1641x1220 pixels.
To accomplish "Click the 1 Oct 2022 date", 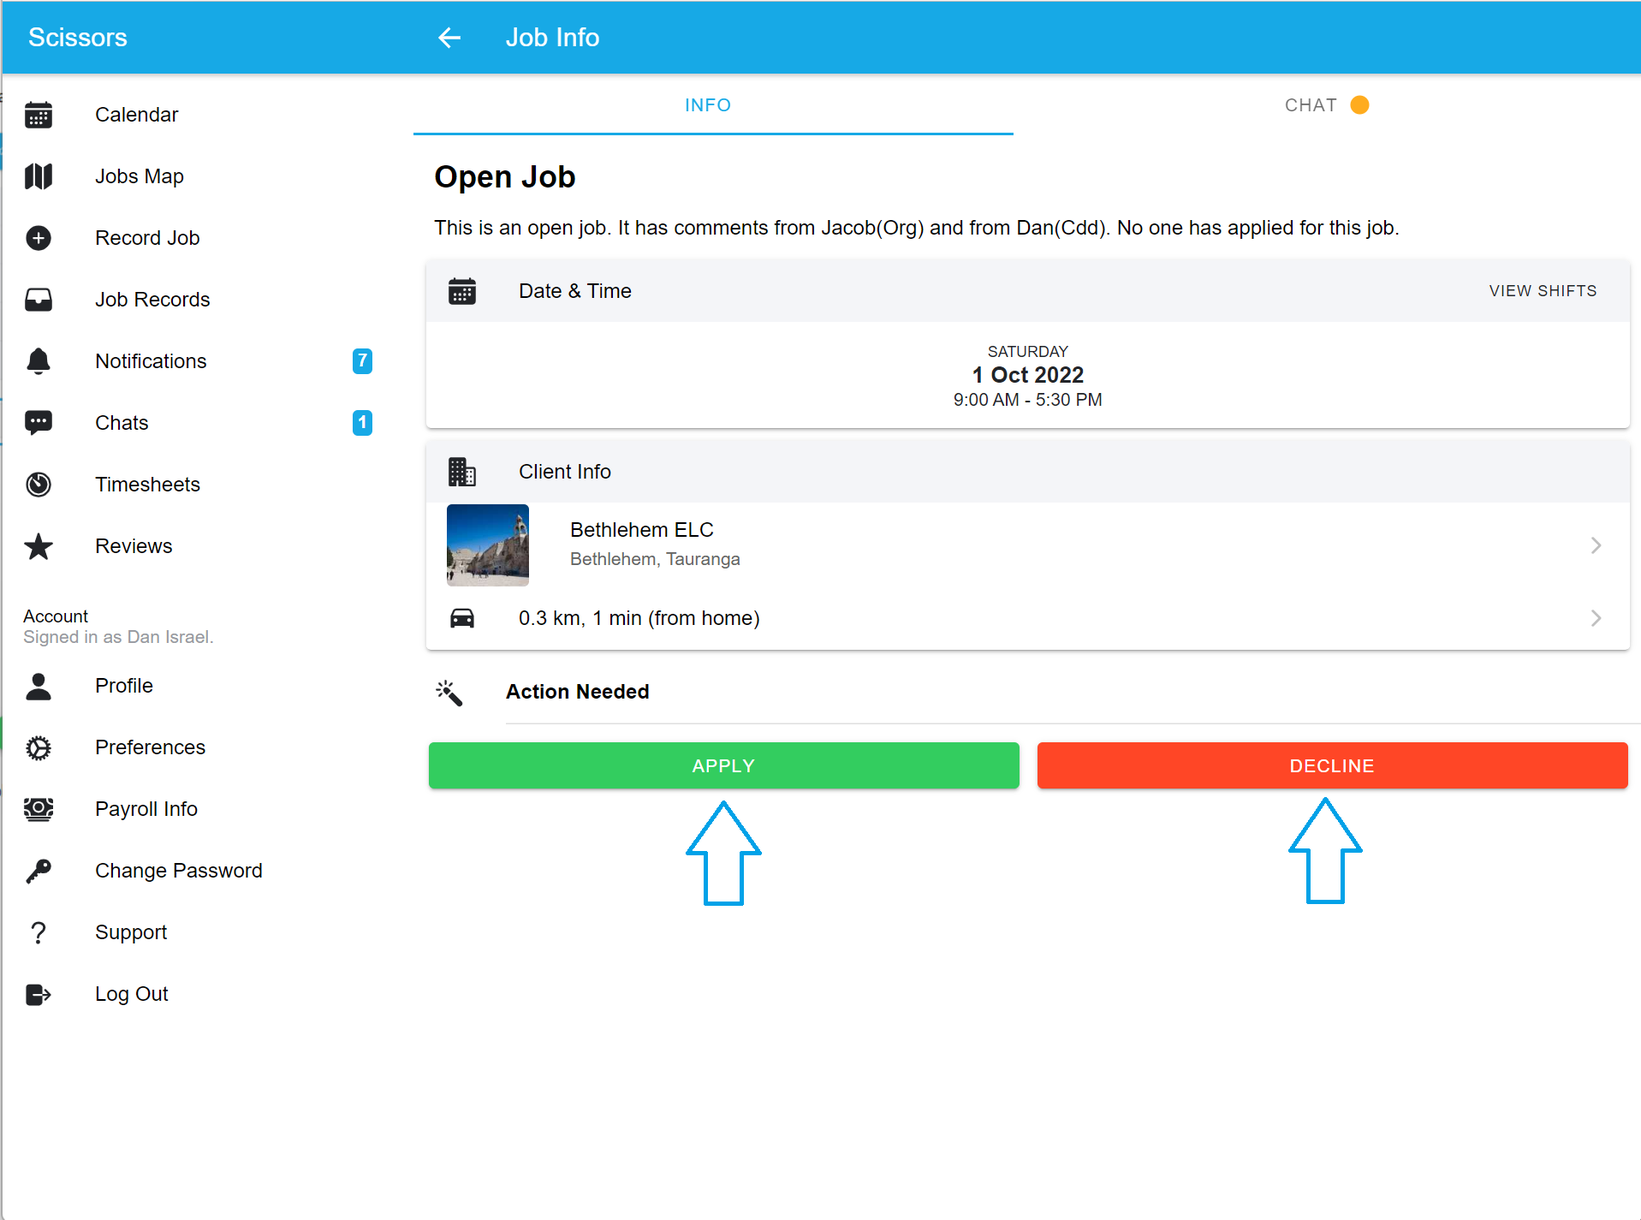I will 1028,375.
